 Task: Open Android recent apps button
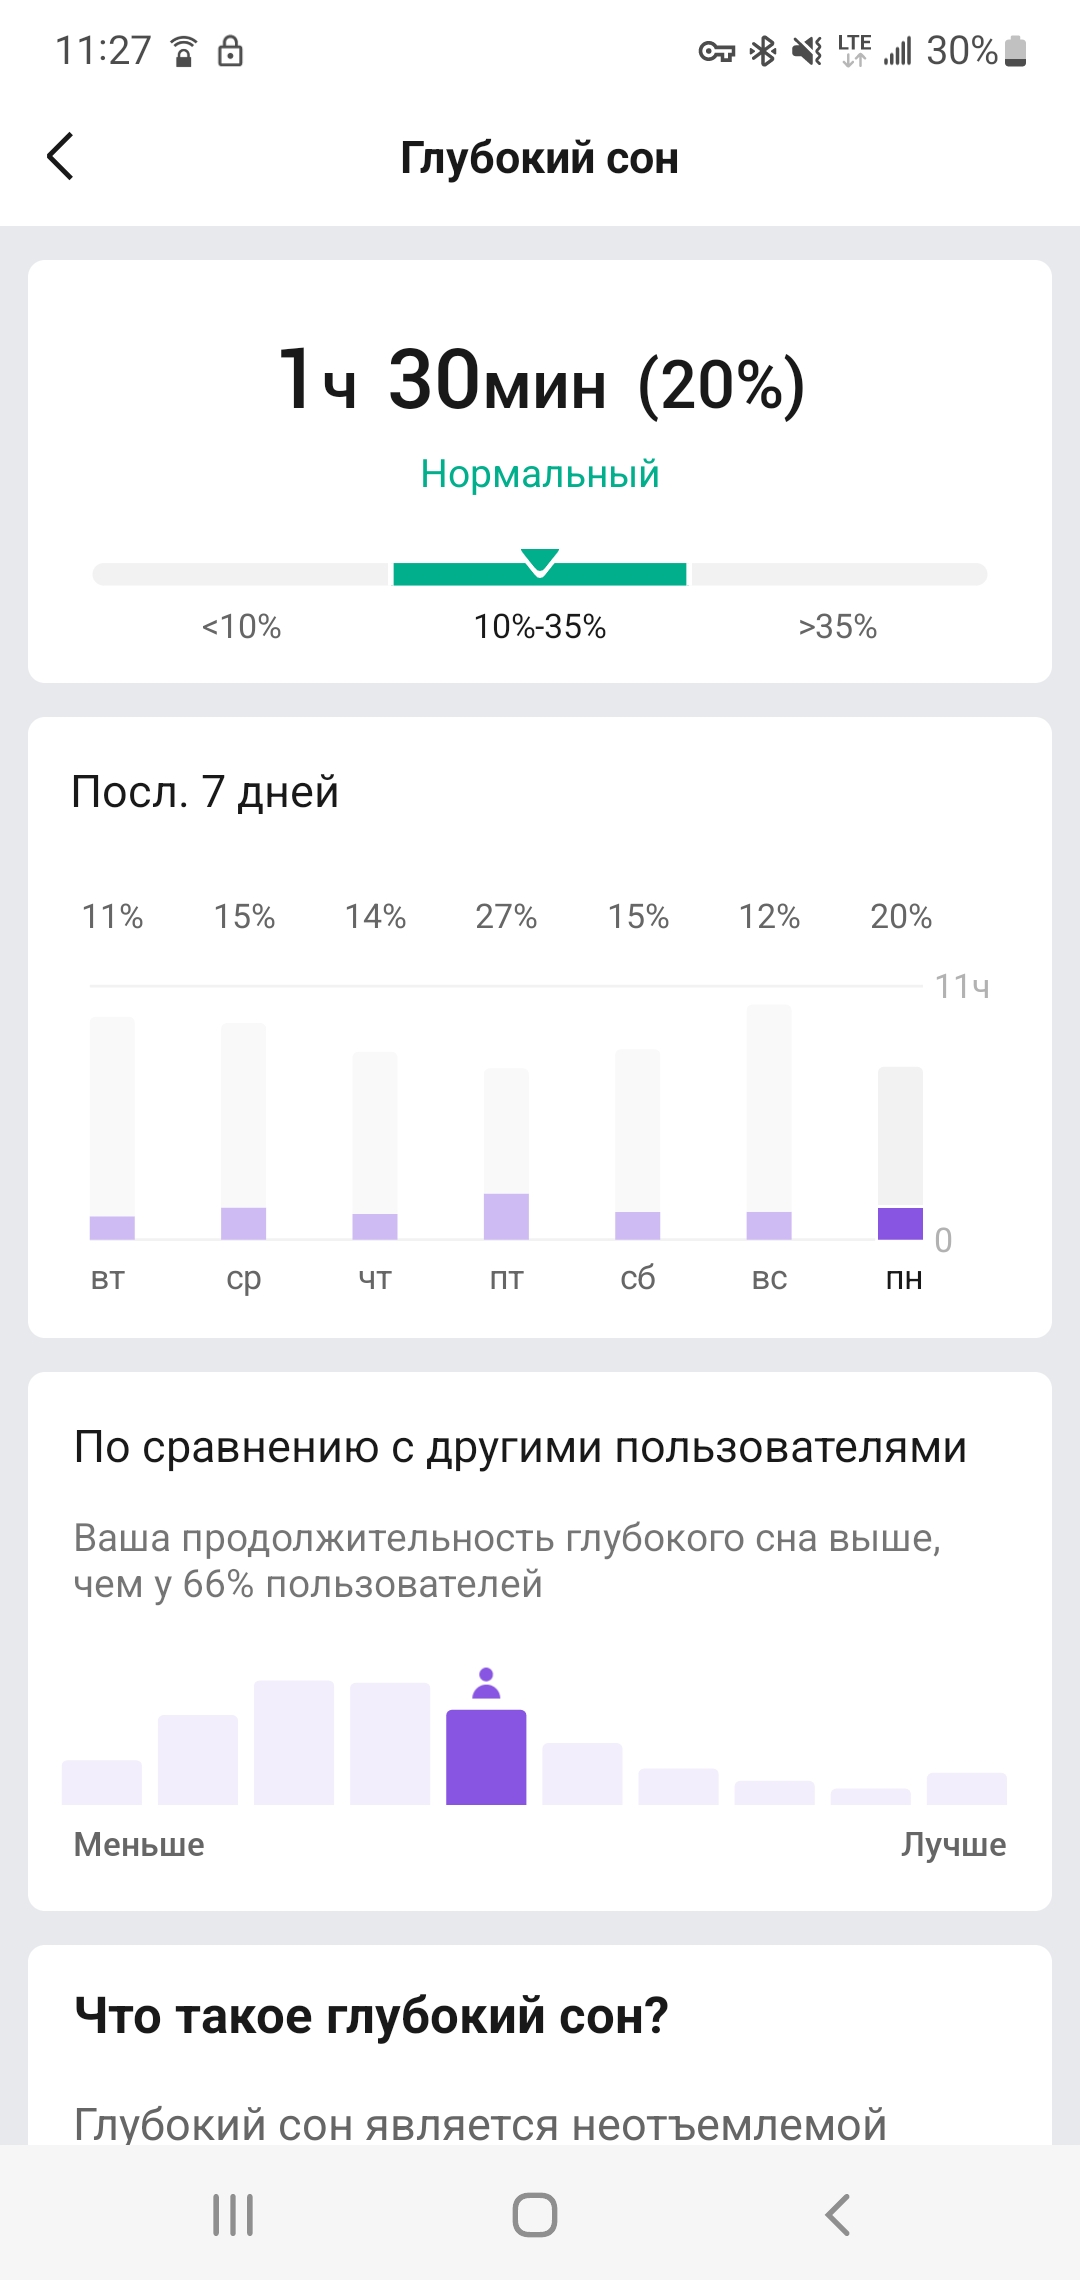point(233,2214)
